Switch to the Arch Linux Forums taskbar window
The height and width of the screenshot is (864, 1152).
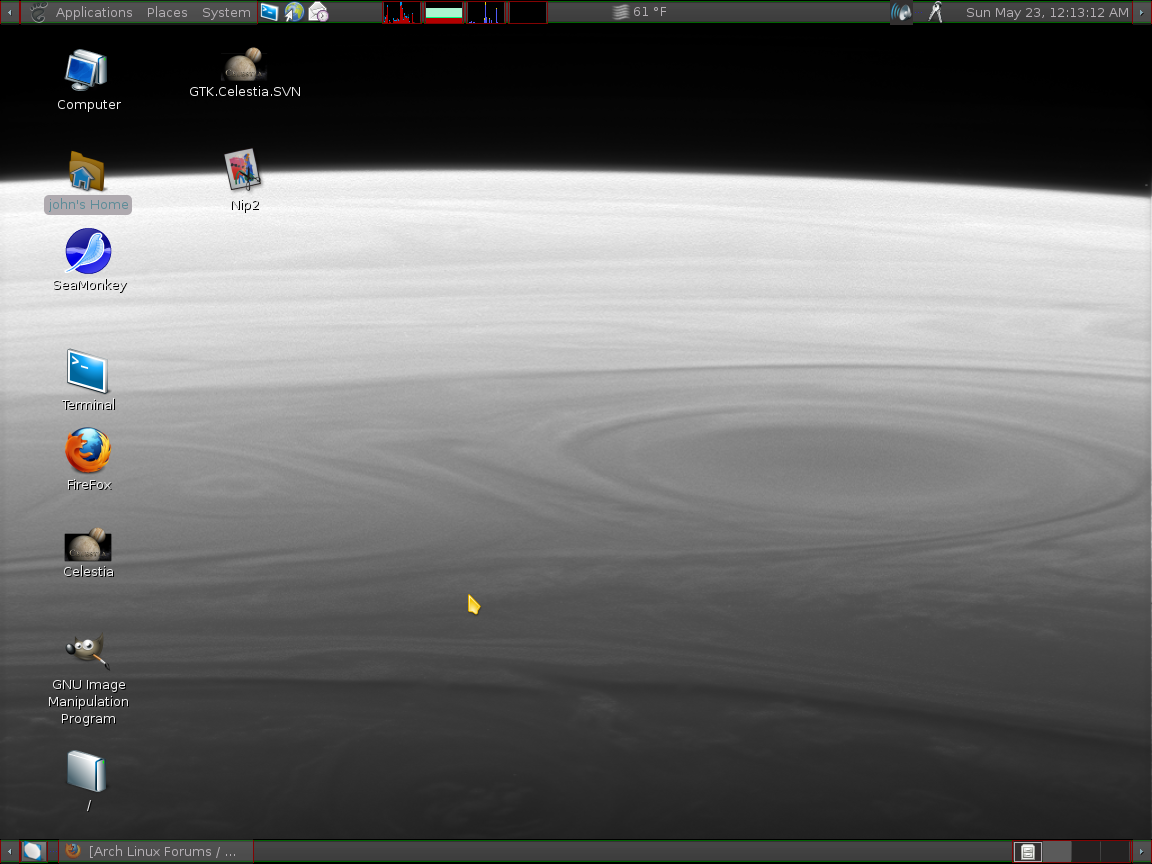tap(156, 852)
